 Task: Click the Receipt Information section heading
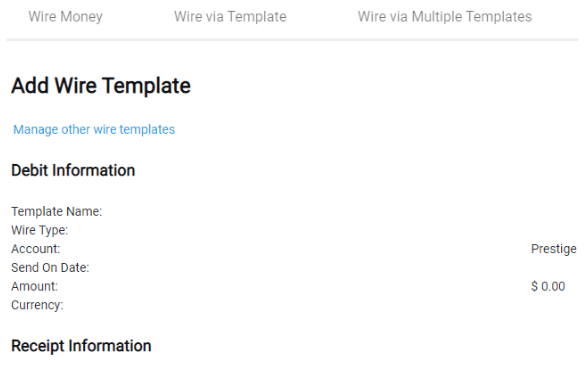tap(81, 346)
